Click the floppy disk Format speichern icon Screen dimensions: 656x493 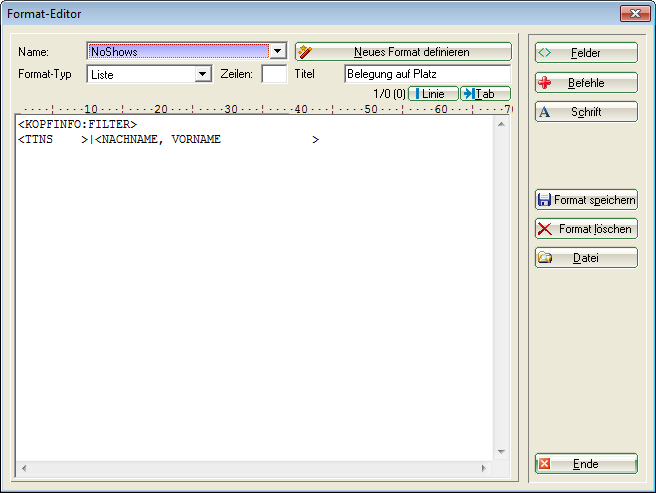click(545, 200)
